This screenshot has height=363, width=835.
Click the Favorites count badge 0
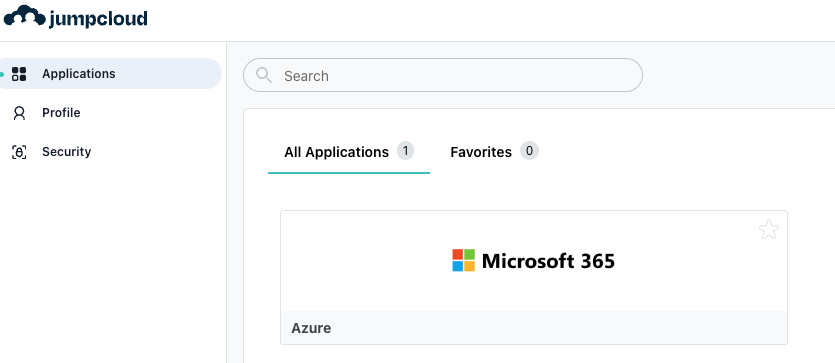(529, 151)
